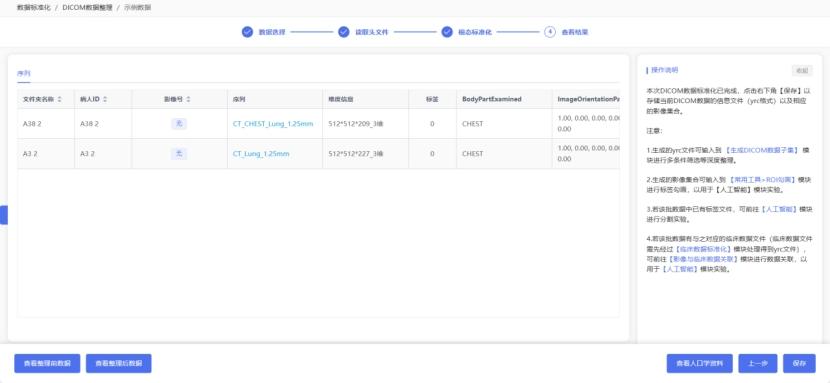The height and width of the screenshot is (383, 830).
Task: Open the 【人工智能】 link in note 4
Action: pos(680,269)
